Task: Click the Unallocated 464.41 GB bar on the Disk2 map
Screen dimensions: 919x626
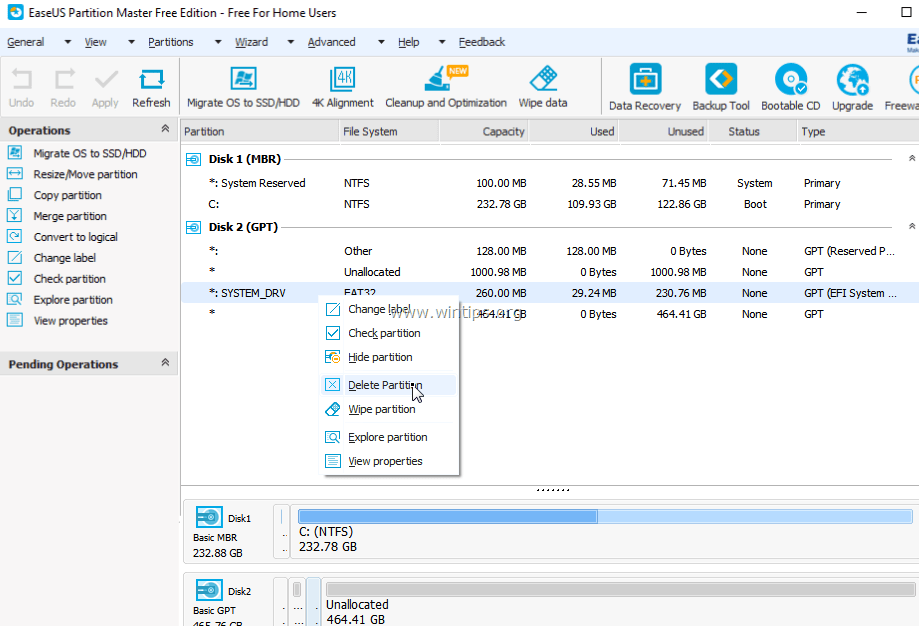Action: coord(620,590)
